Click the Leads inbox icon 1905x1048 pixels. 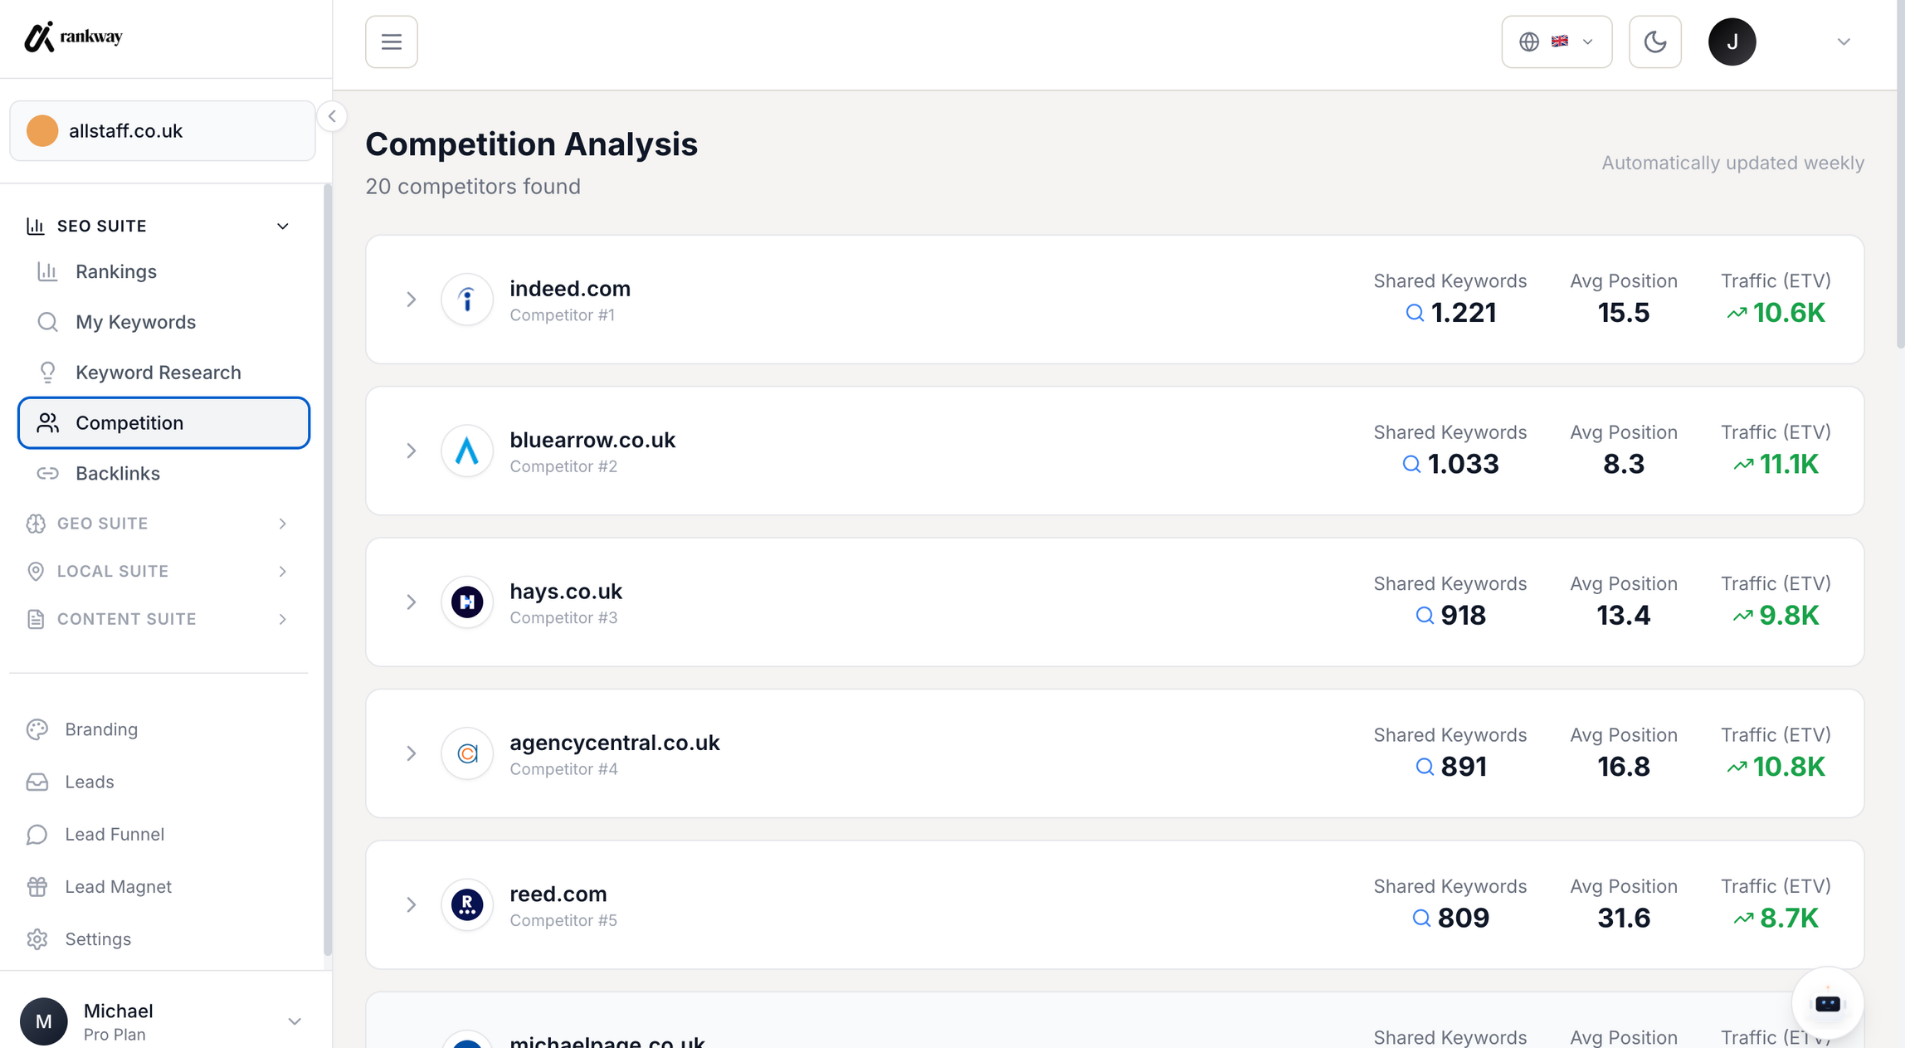37,782
